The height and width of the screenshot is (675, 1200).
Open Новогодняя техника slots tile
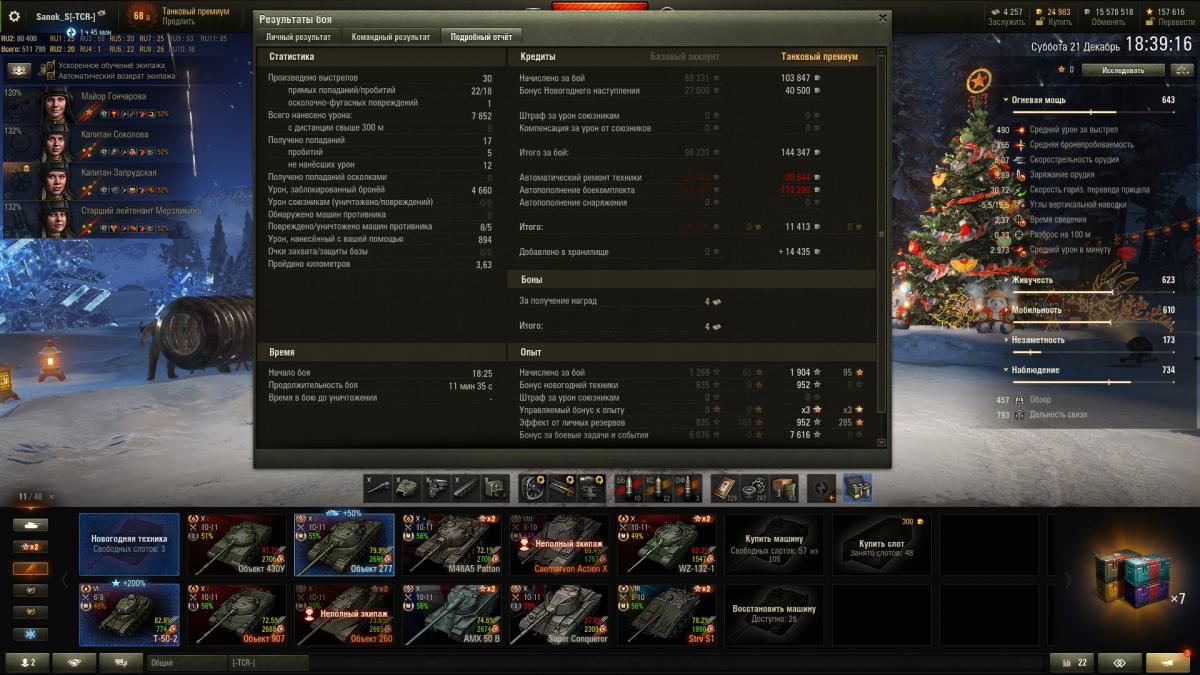click(x=130, y=545)
